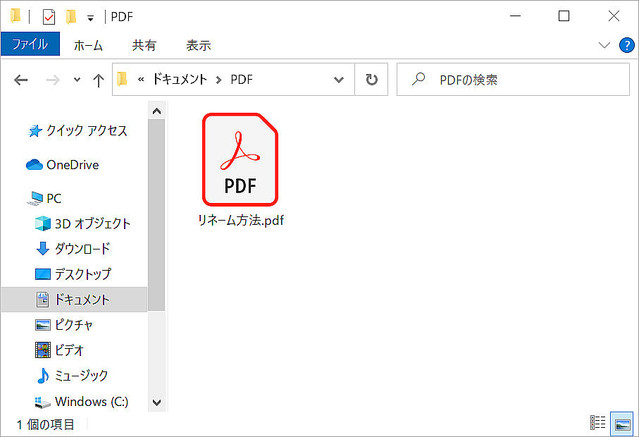
Task: Open the リネーム方法.pdf file icon
Action: click(239, 159)
